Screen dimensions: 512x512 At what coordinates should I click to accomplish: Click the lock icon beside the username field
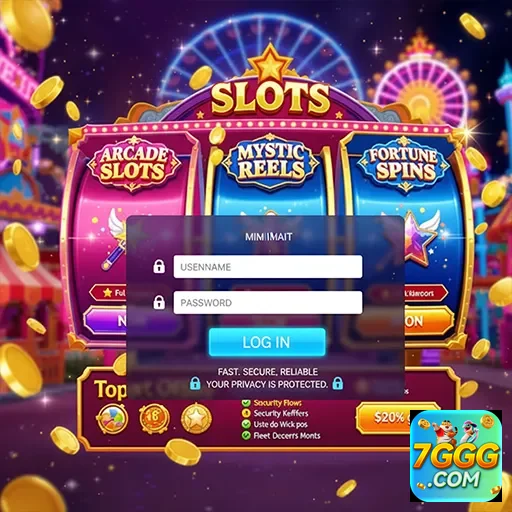tap(159, 266)
